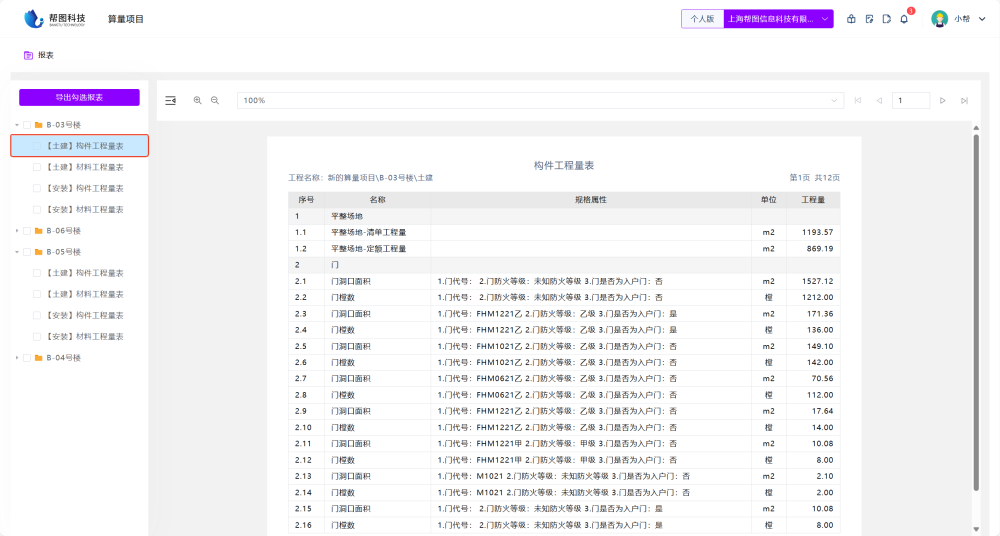The height and width of the screenshot is (536, 1000).
Task: Go to the next report page
Action: click(943, 100)
